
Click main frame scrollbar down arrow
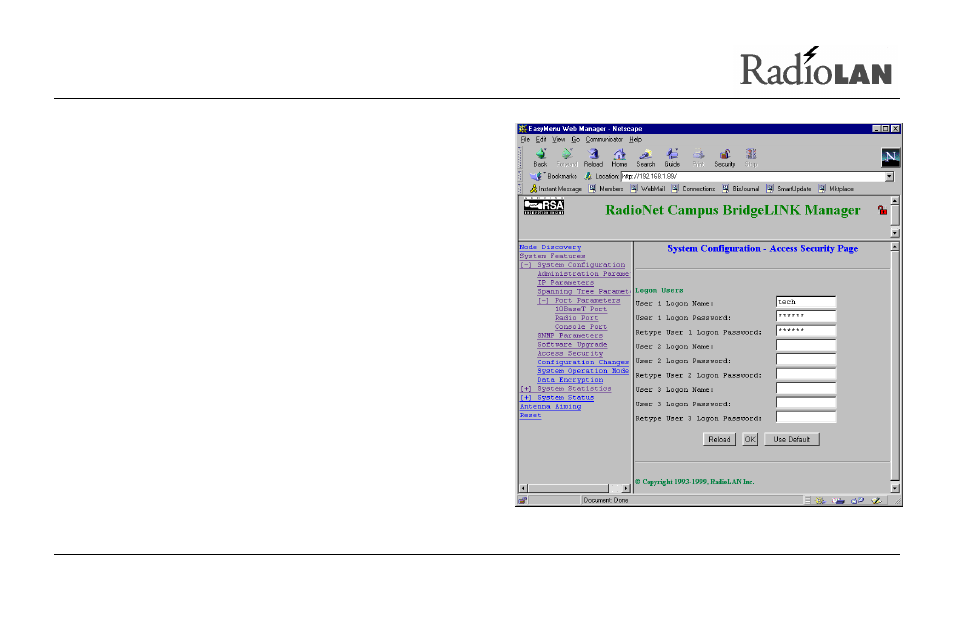pos(894,488)
